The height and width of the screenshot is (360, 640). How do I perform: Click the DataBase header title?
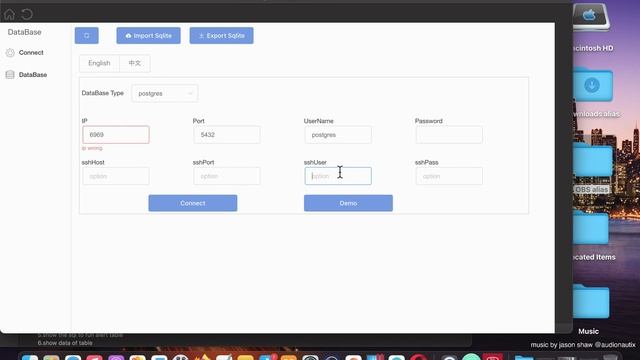tap(24, 32)
